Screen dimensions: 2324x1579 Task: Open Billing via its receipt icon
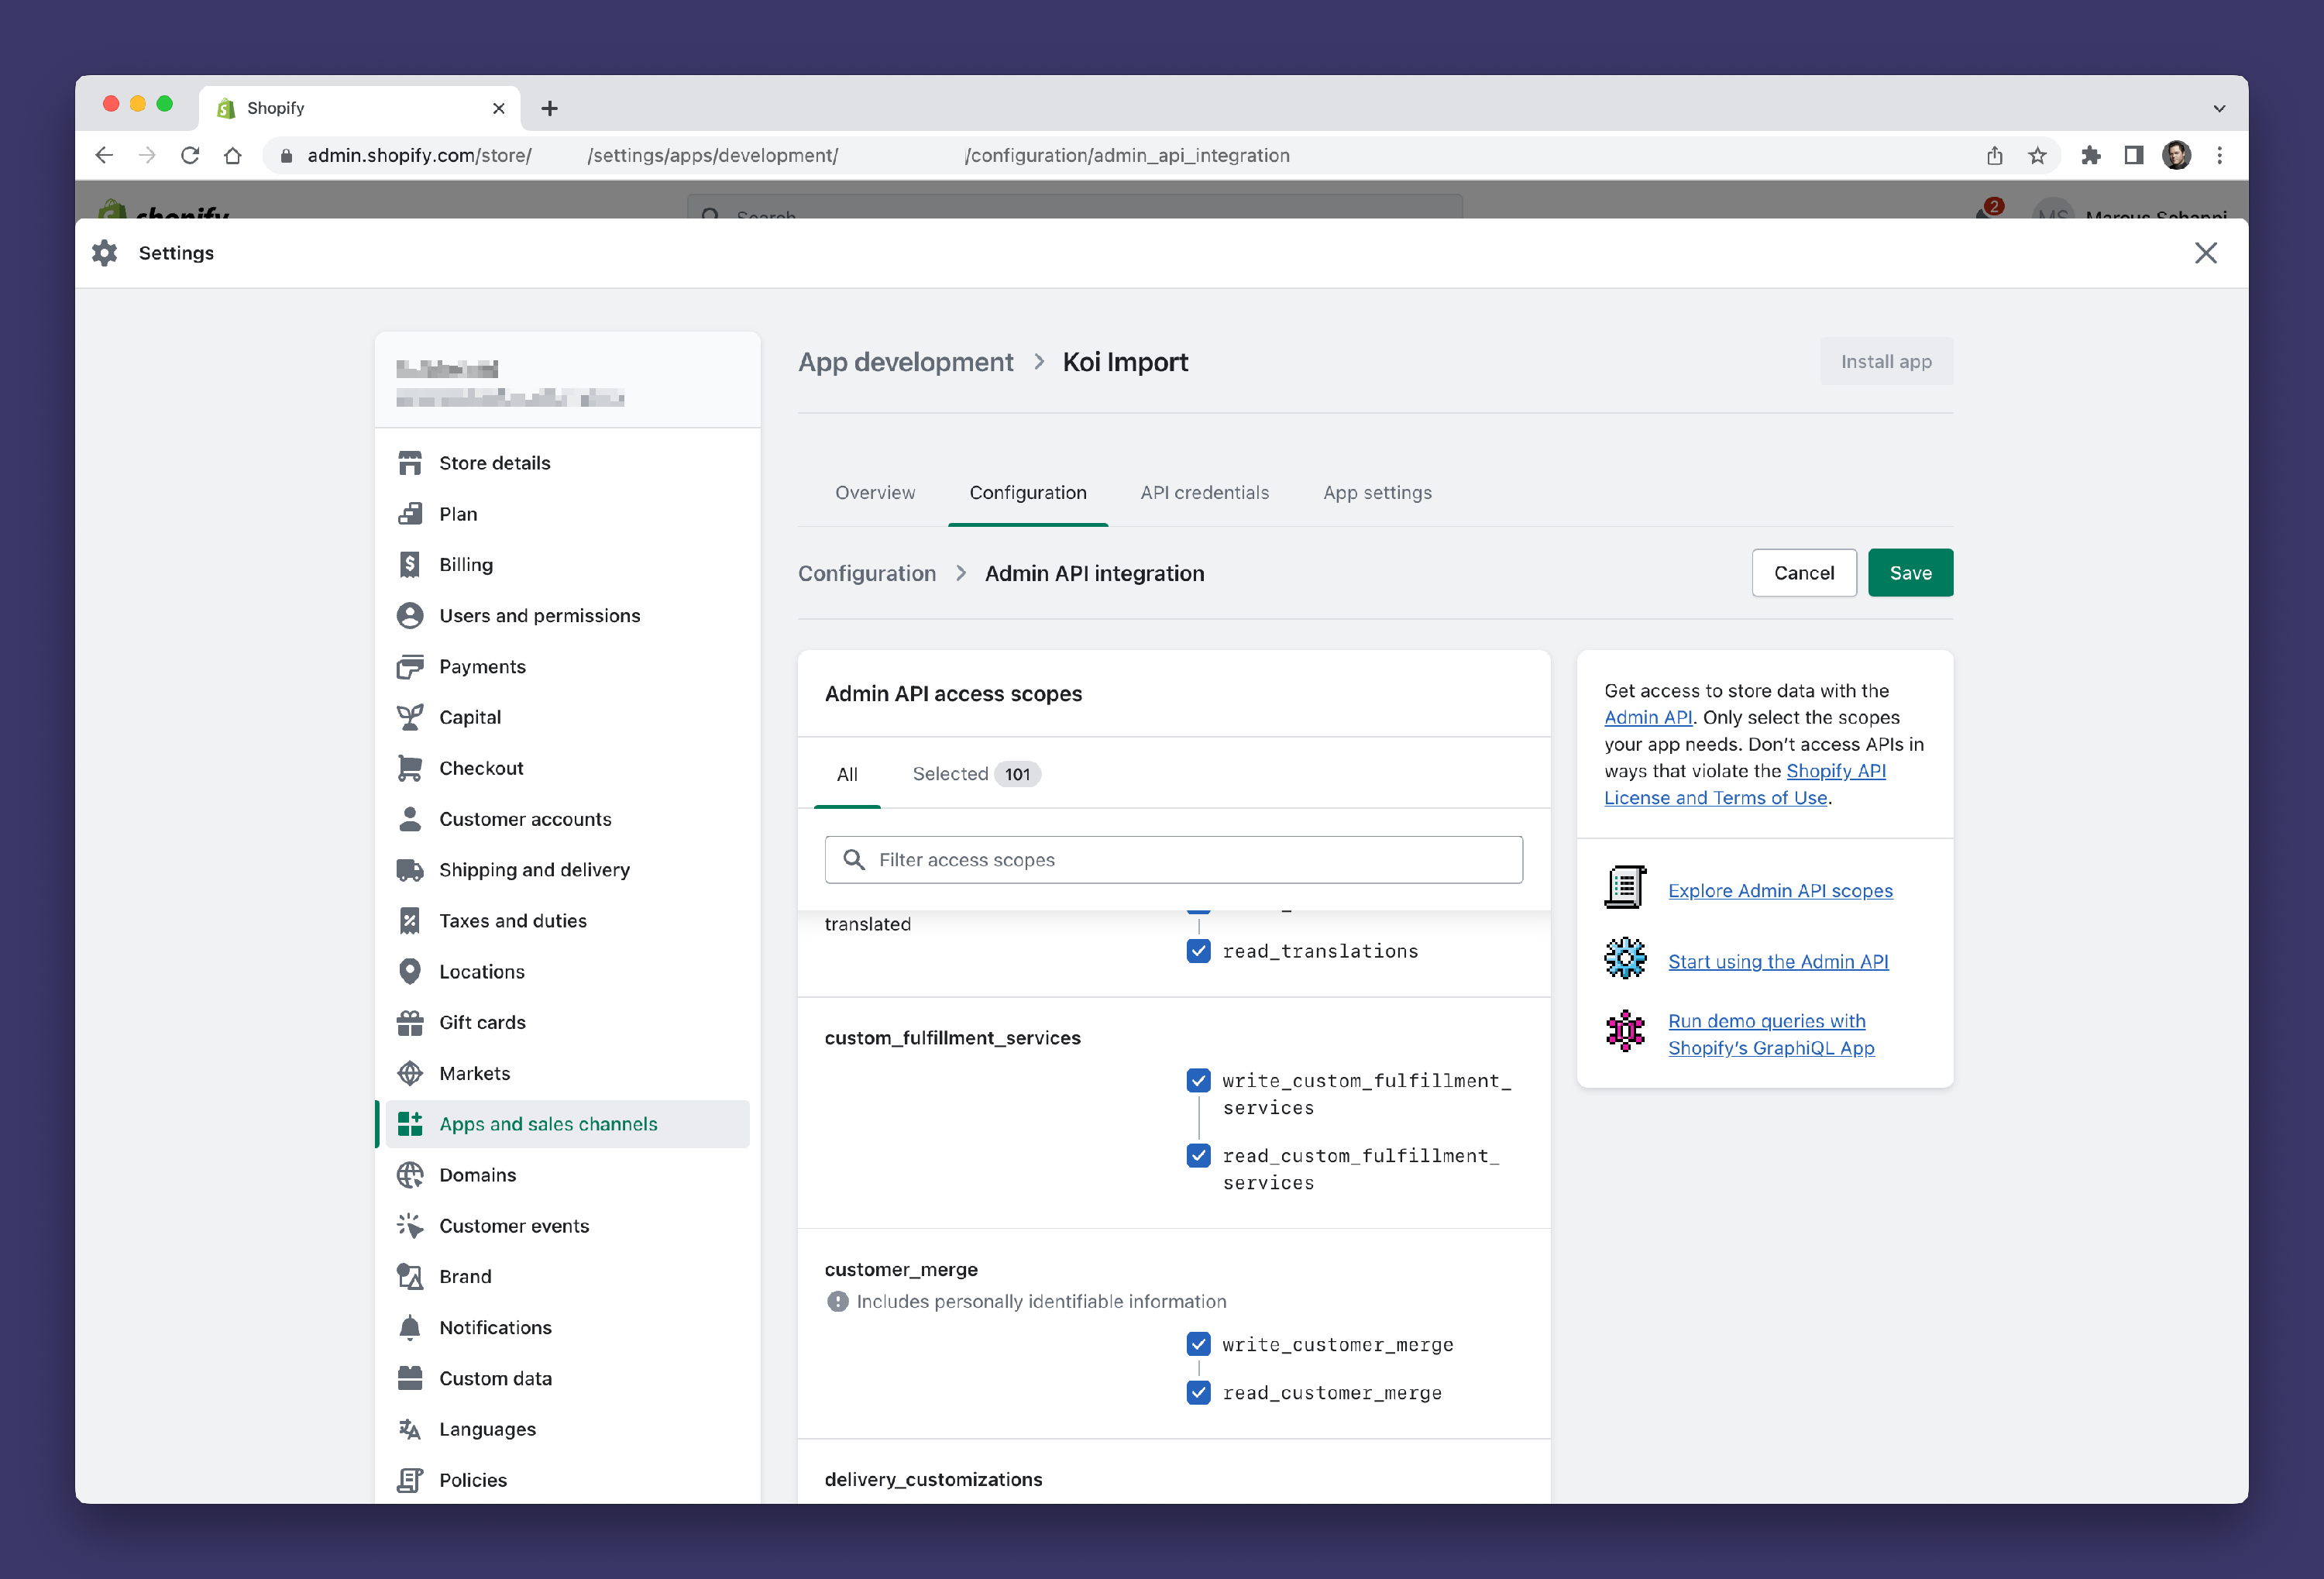click(x=409, y=565)
